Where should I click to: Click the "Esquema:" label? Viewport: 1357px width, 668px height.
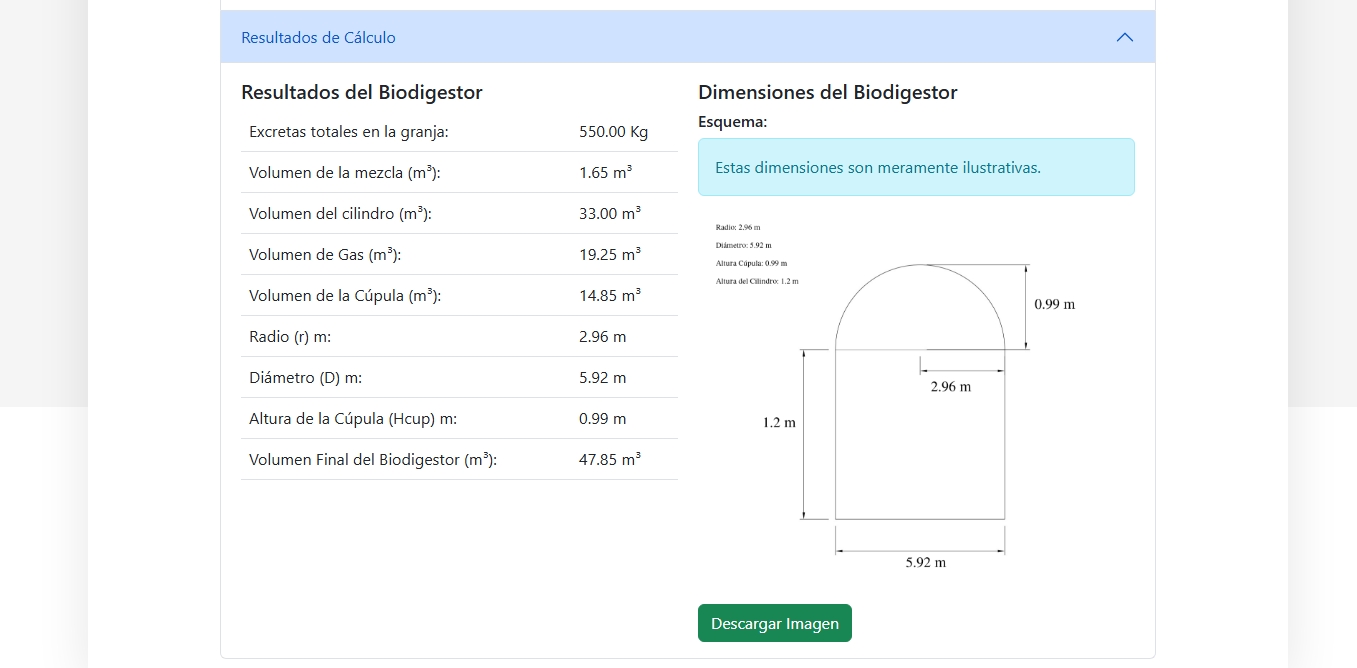point(732,122)
